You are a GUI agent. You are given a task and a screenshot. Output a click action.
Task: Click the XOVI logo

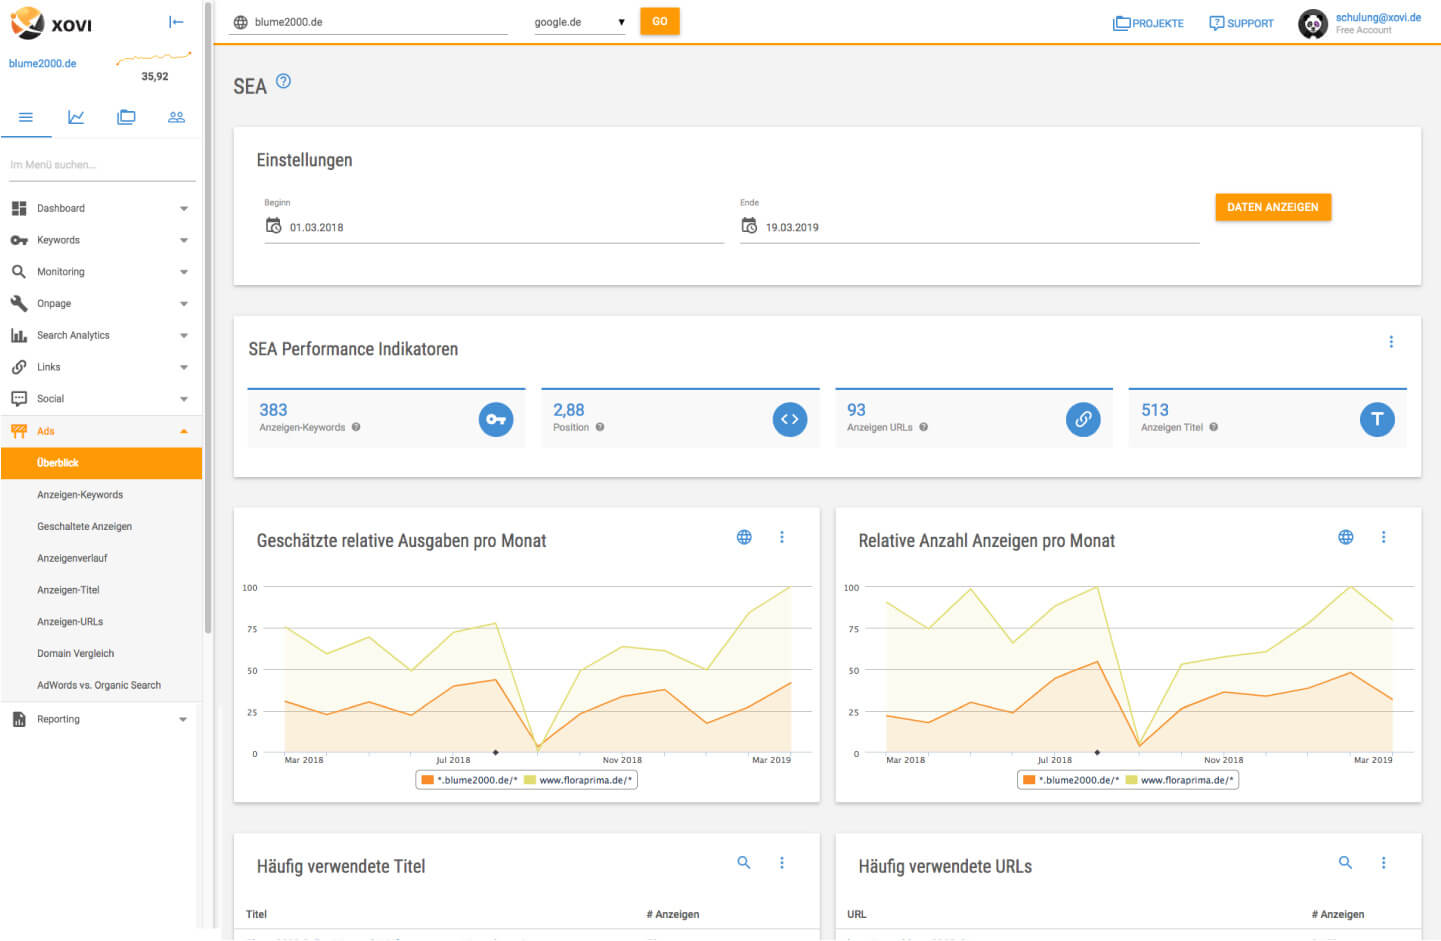coord(51,23)
